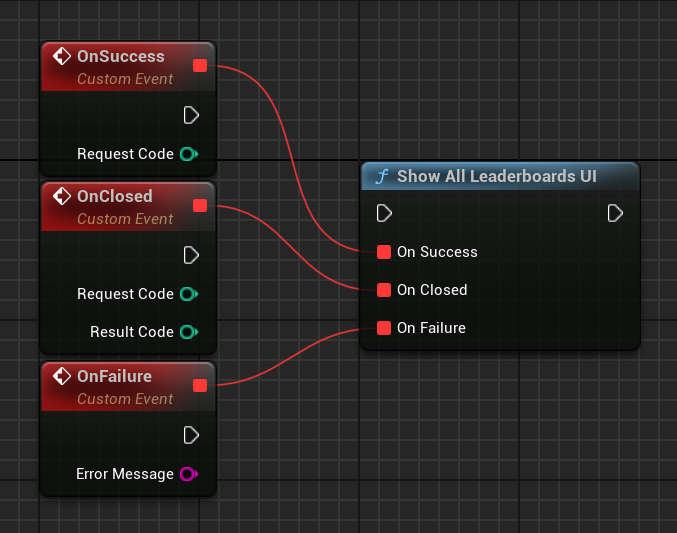The height and width of the screenshot is (533, 677).
Task: Click the OnFailure node's white execution output pin
Action: [x=191, y=436]
